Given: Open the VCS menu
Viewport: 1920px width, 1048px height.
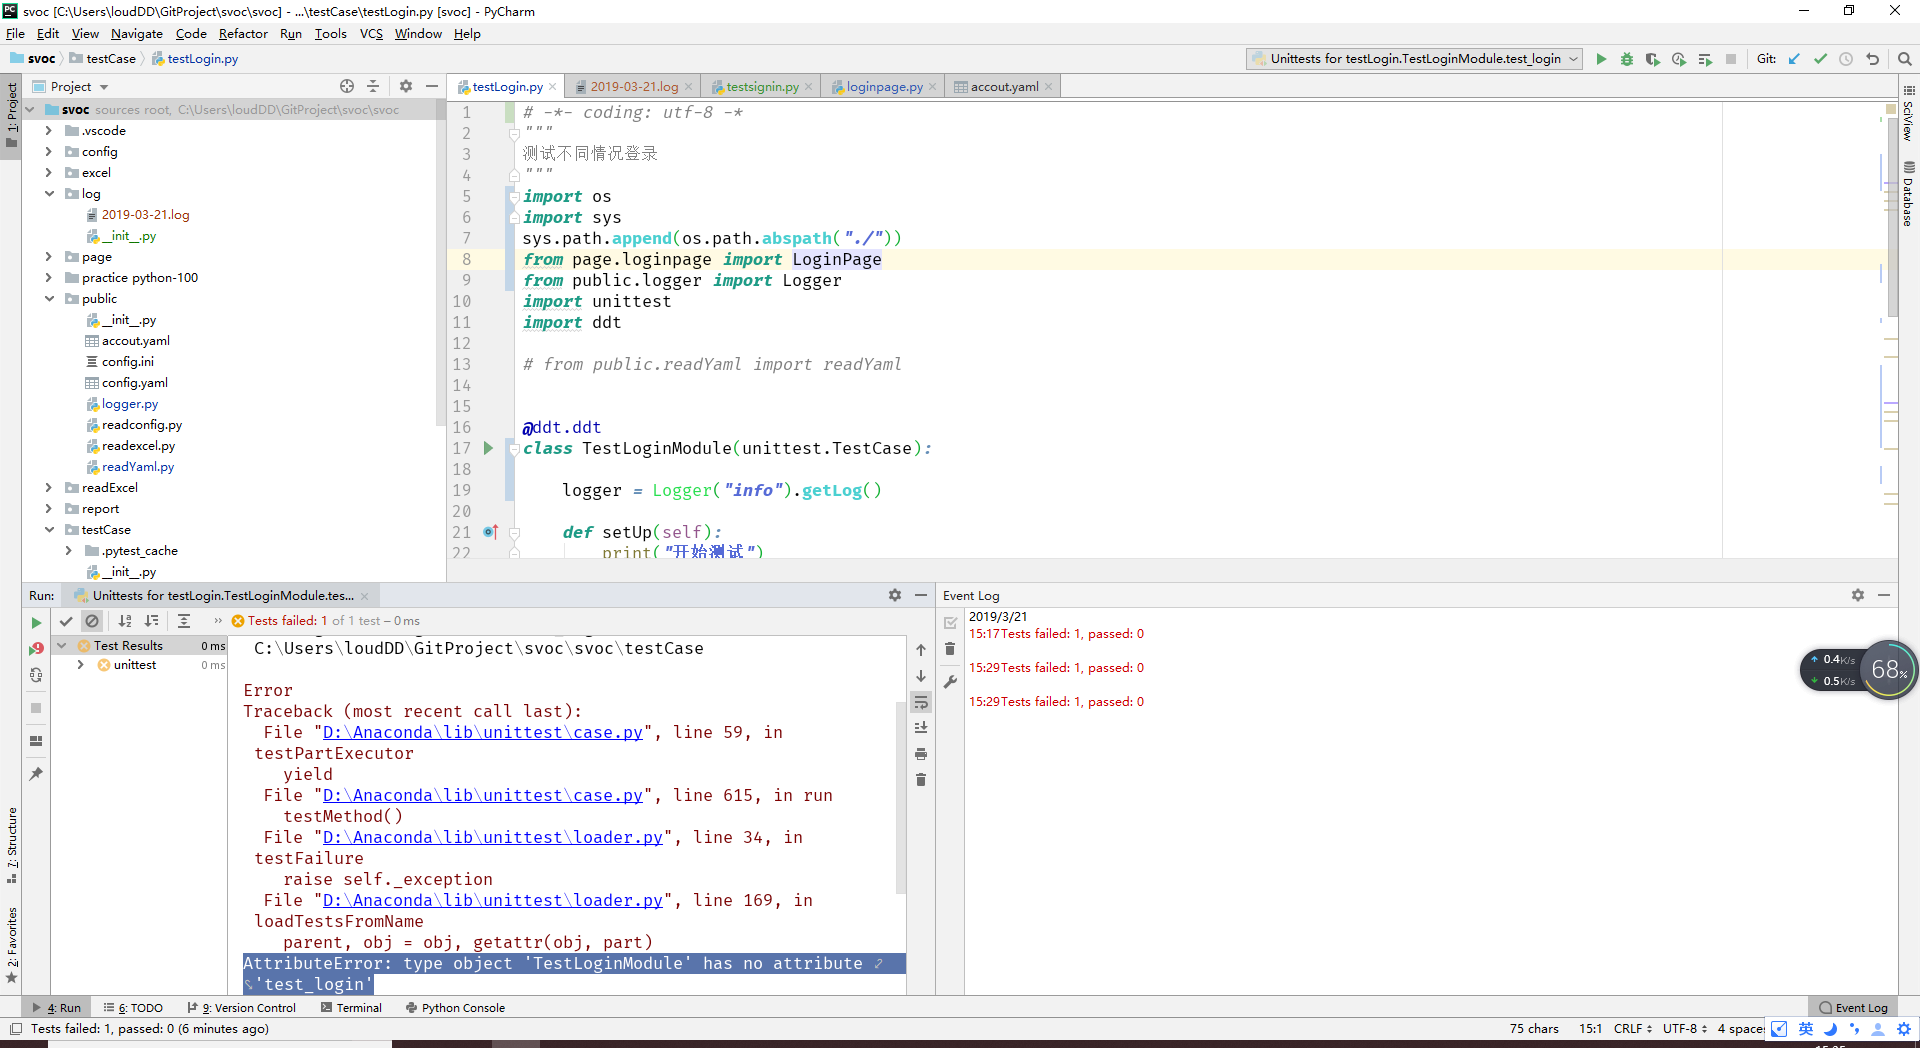Looking at the screenshot, I should [x=371, y=34].
